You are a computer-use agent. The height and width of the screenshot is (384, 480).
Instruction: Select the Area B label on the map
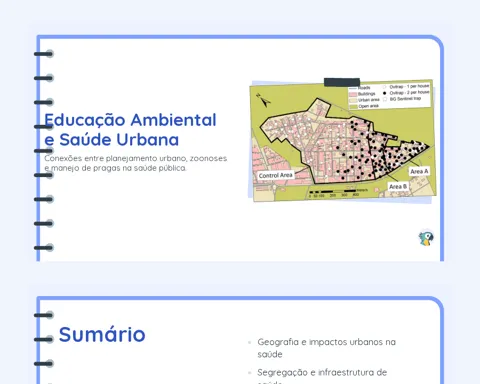coord(398,186)
